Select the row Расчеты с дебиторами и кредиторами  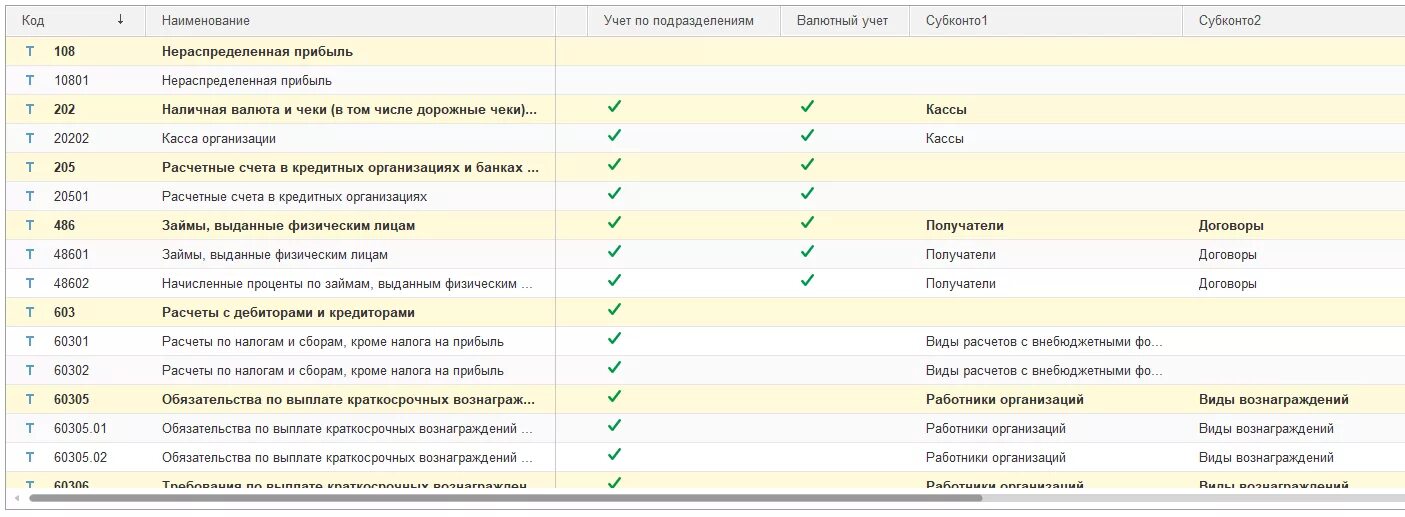point(705,312)
